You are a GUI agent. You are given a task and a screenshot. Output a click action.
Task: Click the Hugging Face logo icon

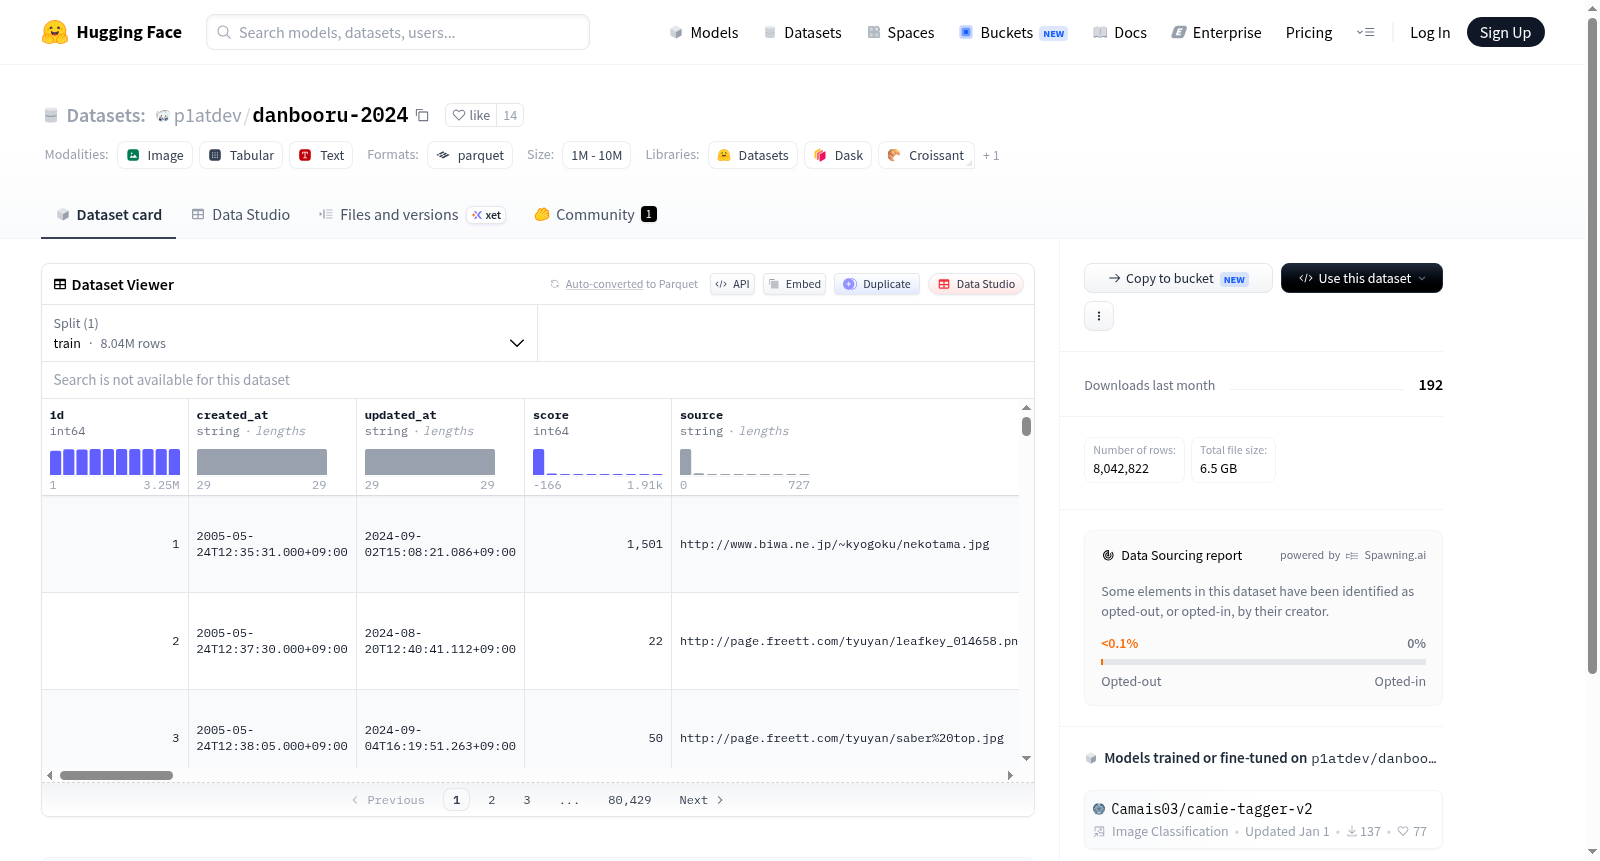pos(55,32)
